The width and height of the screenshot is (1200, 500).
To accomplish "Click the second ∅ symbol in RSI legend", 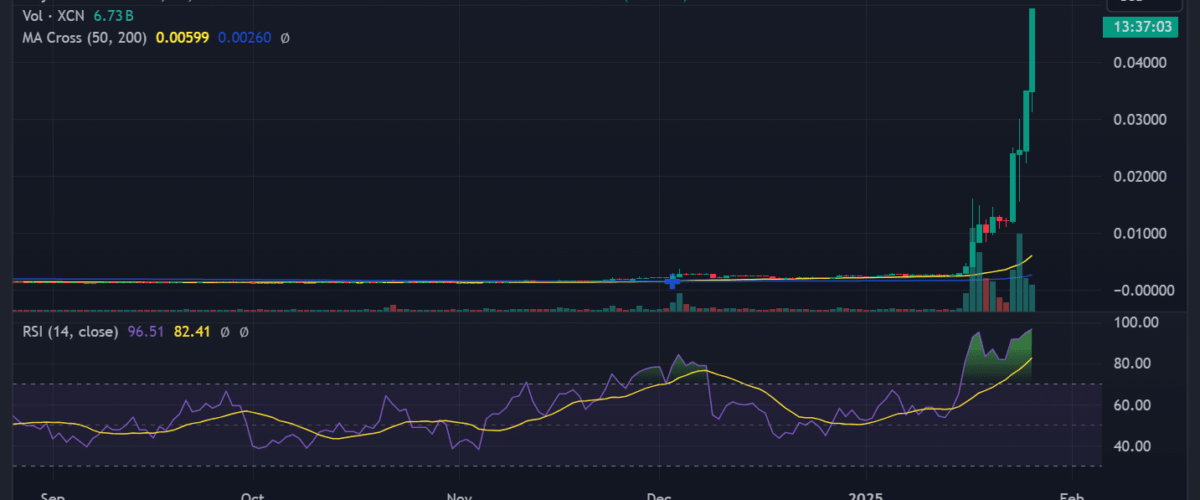I will click(x=245, y=331).
